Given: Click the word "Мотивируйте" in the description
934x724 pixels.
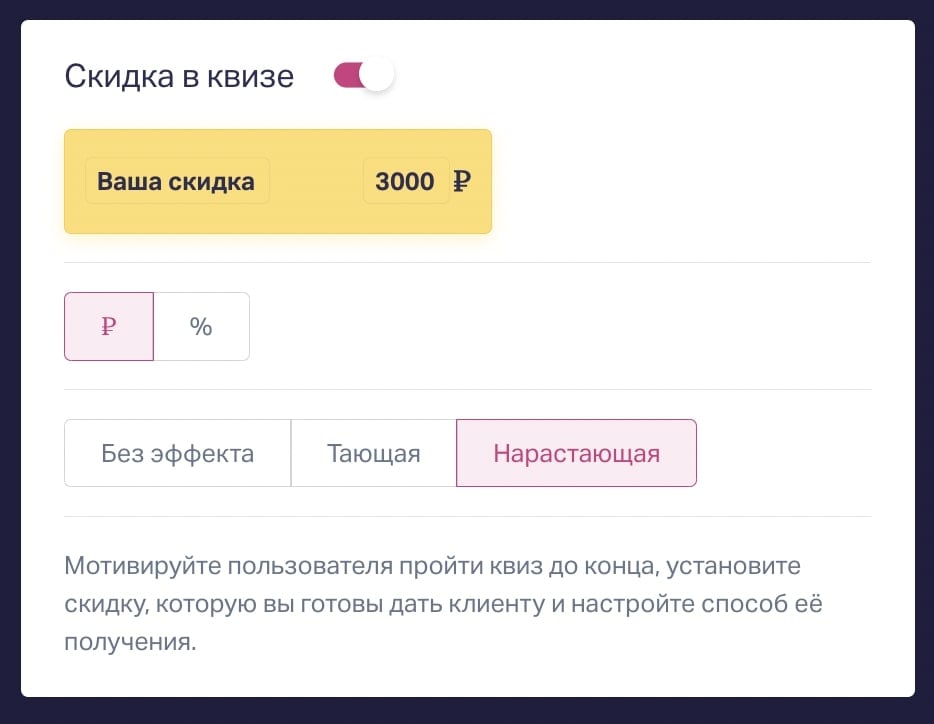Looking at the screenshot, I should (x=141, y=567).
